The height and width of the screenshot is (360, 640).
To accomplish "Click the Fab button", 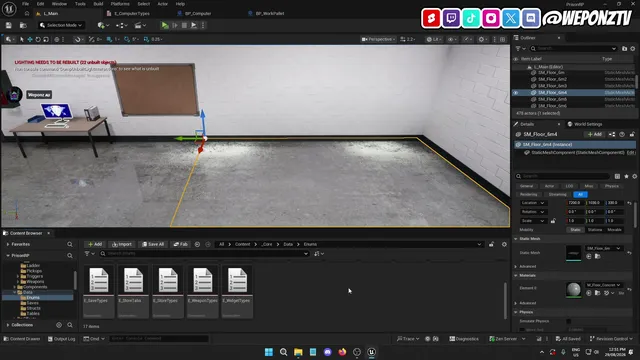I will click(x=180, y=244).
